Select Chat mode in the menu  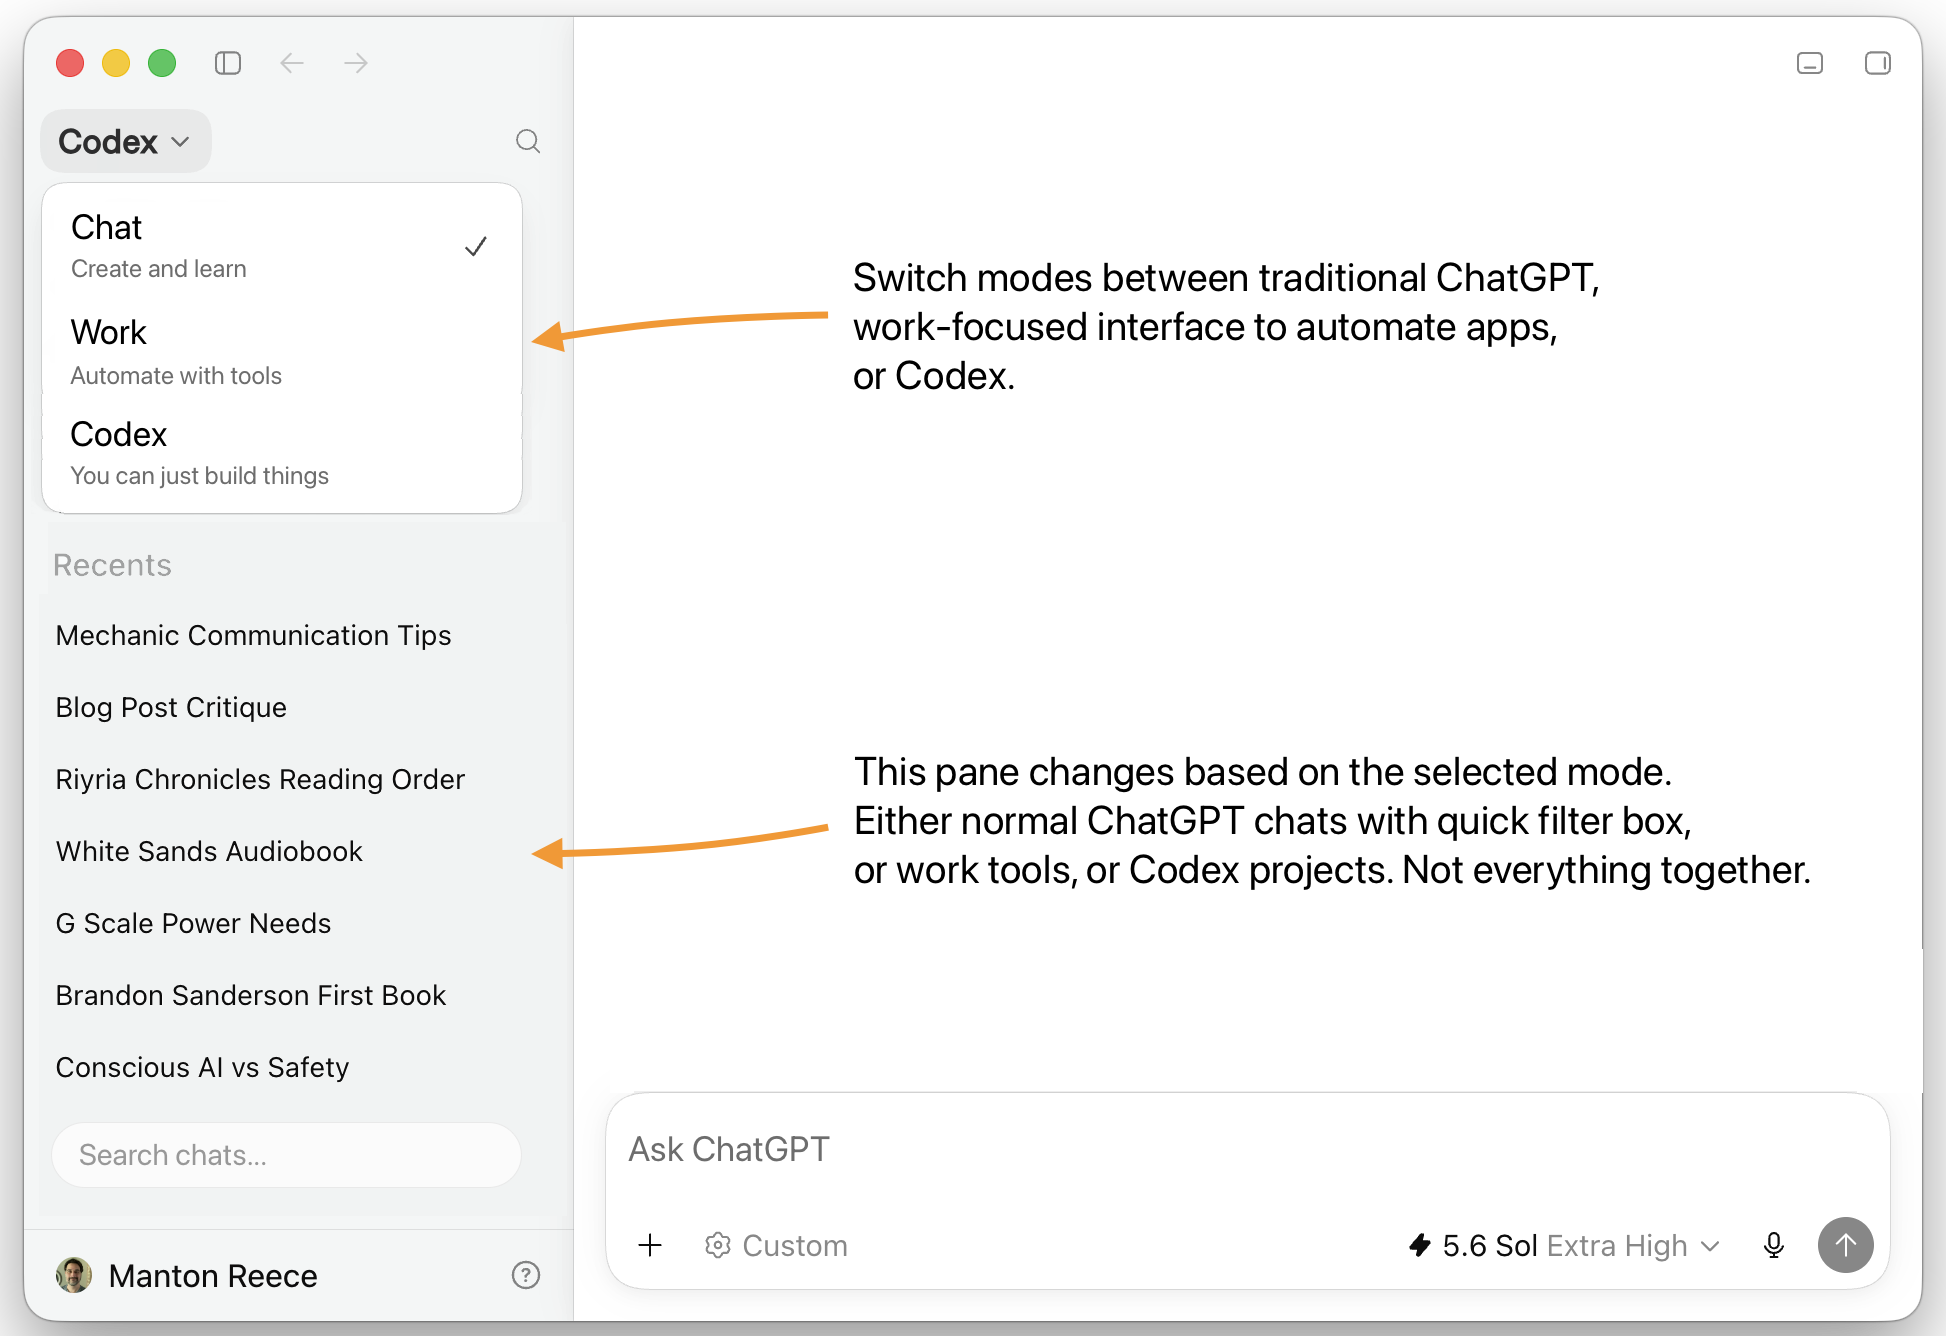pyautogui.click(x=282, y=246)
